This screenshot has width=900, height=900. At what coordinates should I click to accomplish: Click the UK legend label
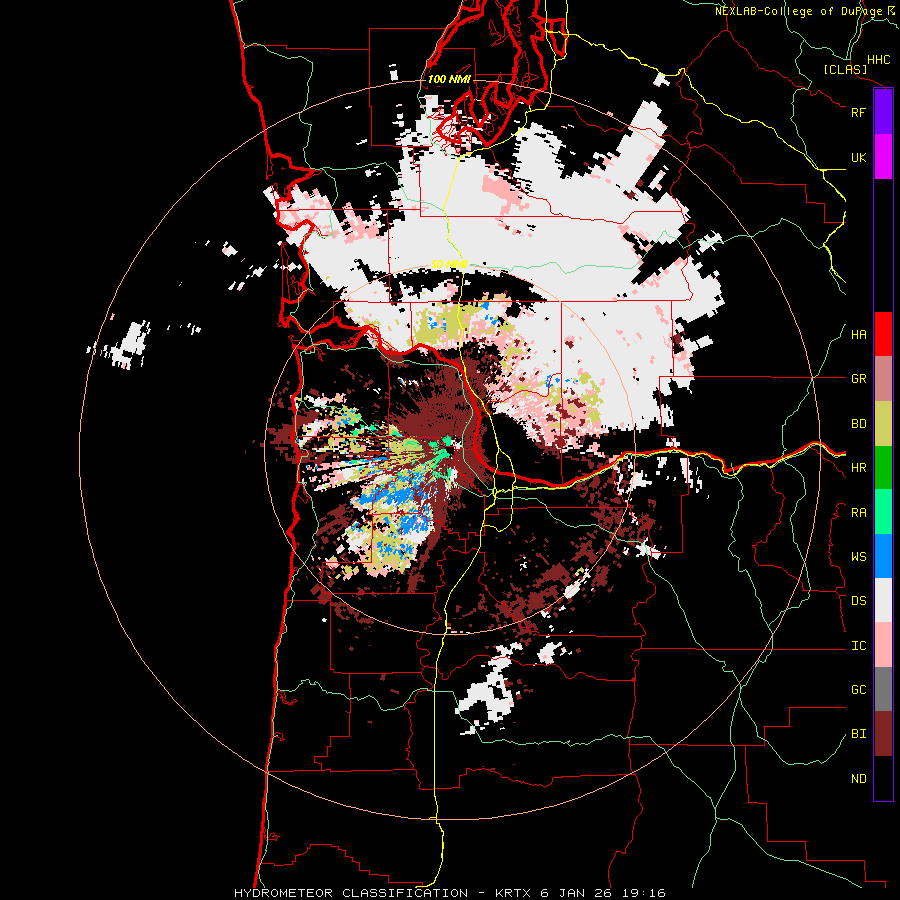tap(858, 157)
